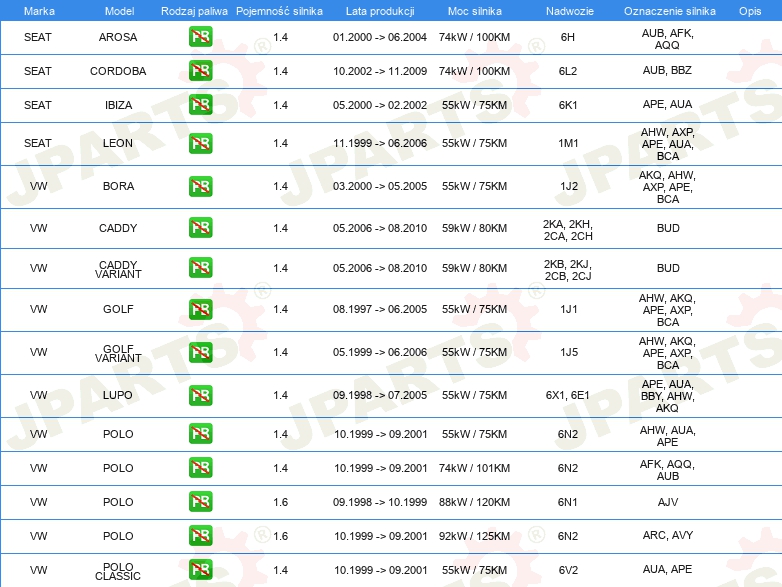Select the BORA model cell
782x587 pixels.
118,186
